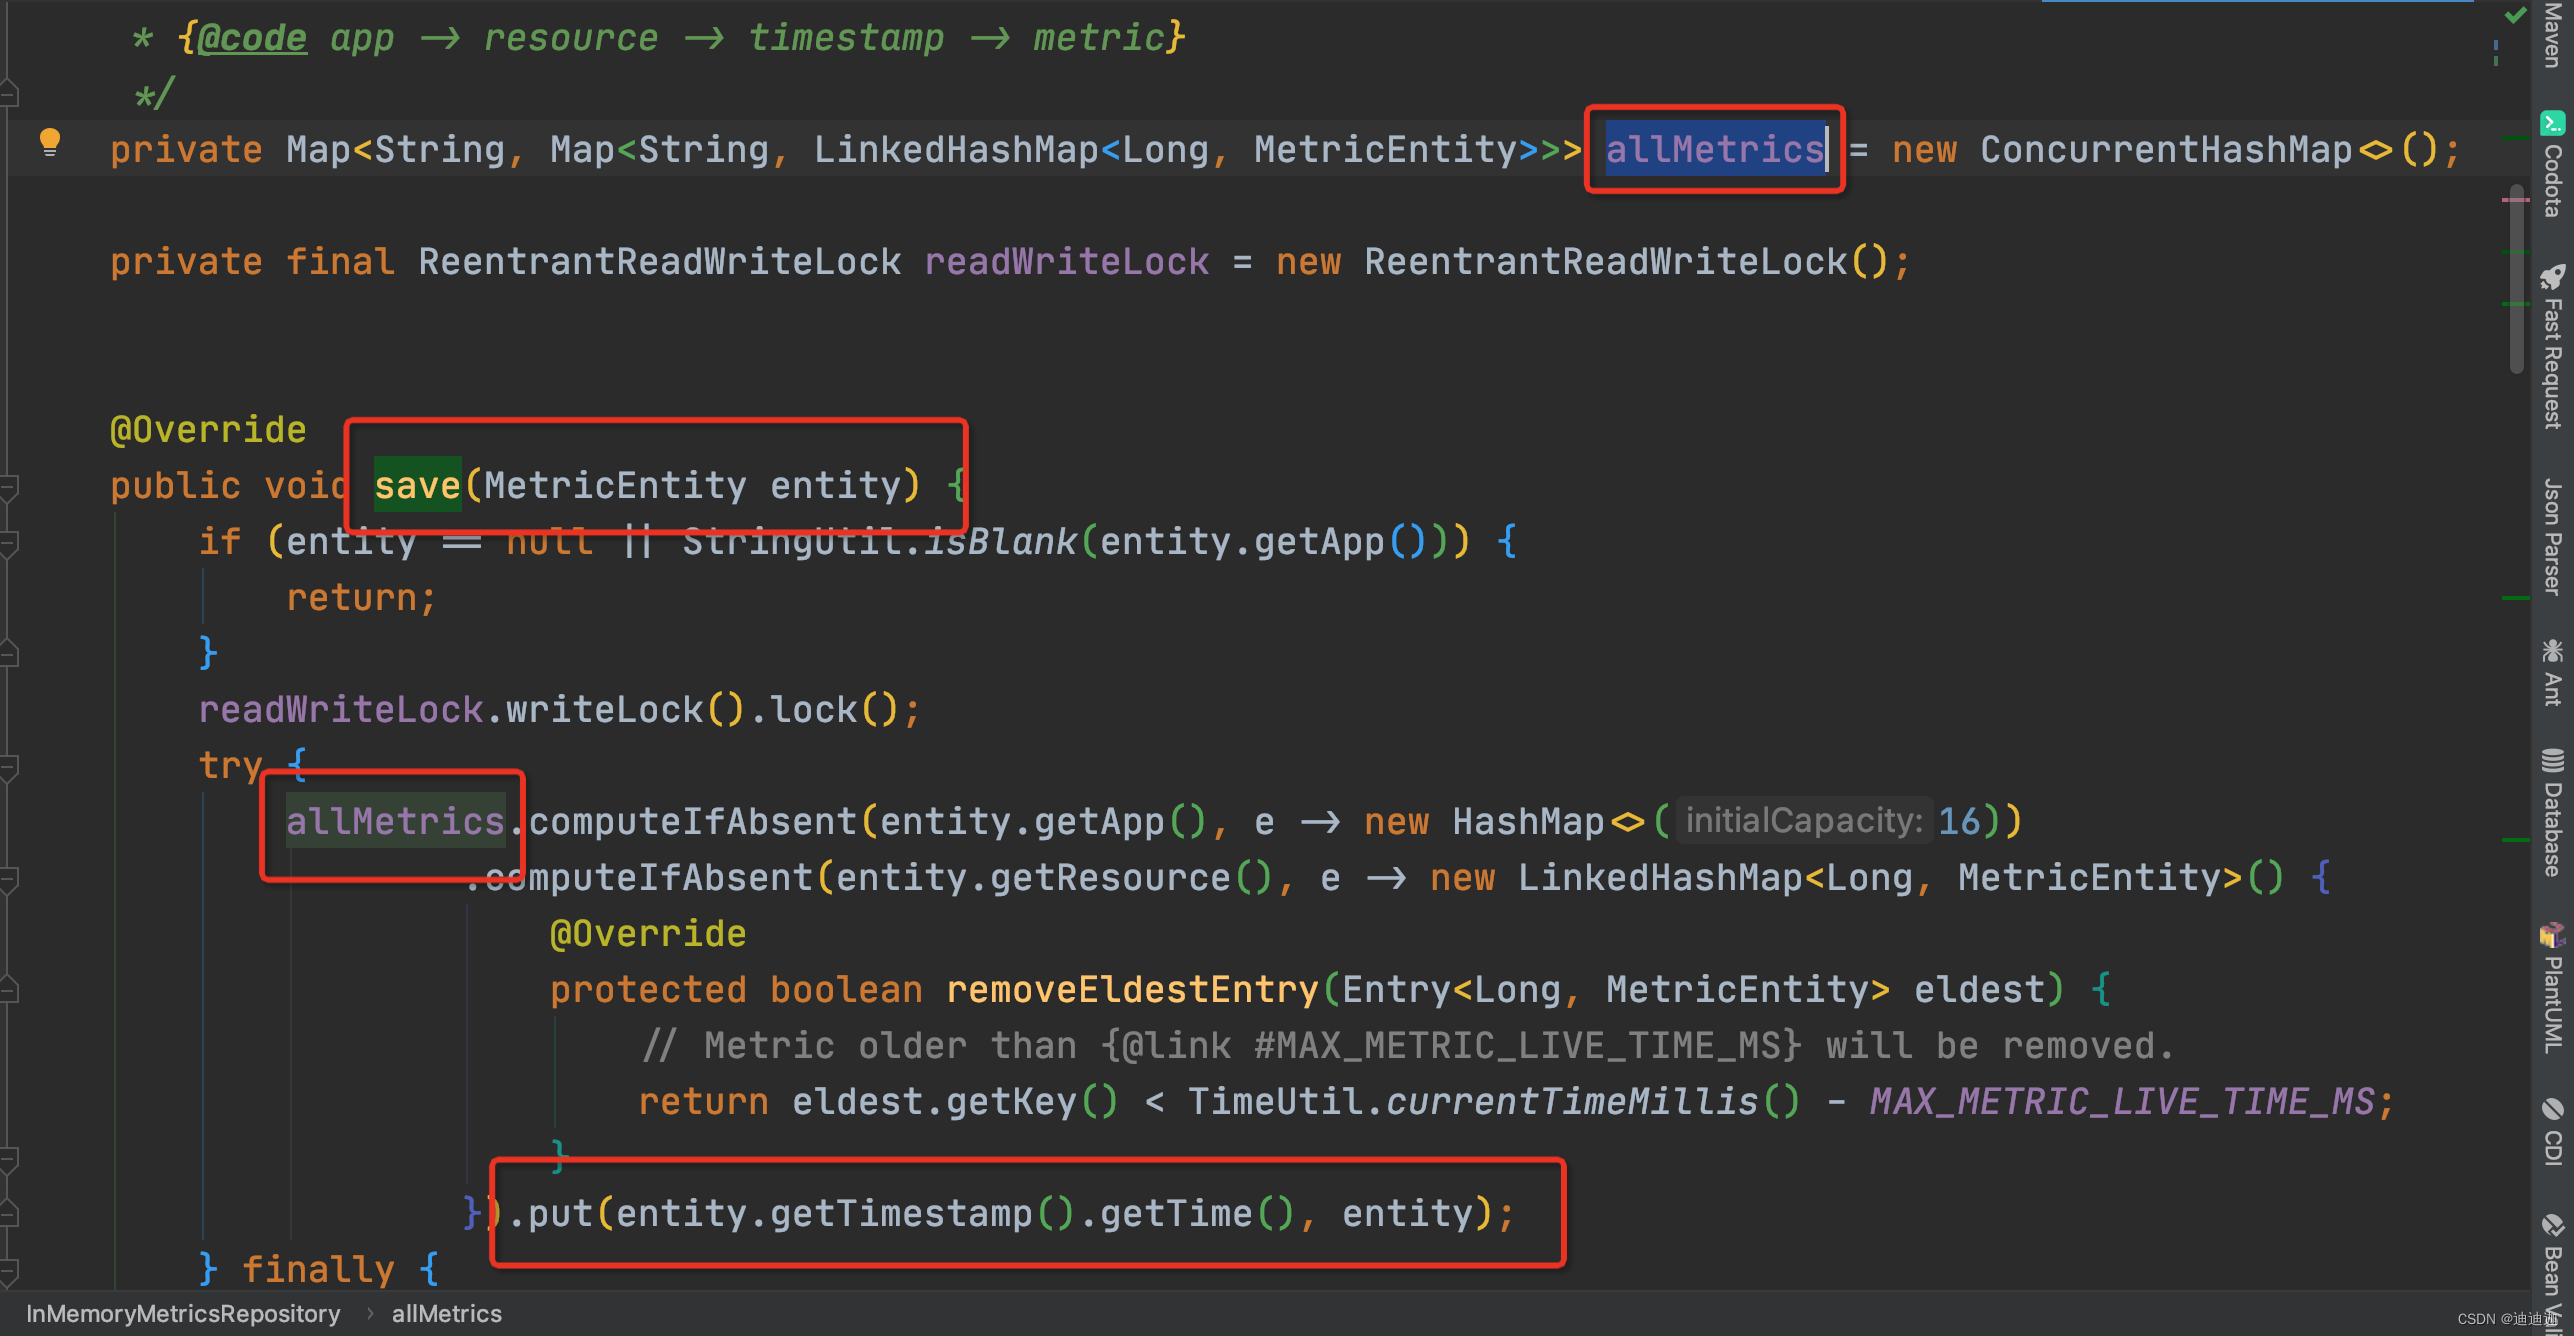The height and width of the screenshot is (1336, 2574).
Task: Click HashMap in the first lambda
Action: [x=1528, y=822]
